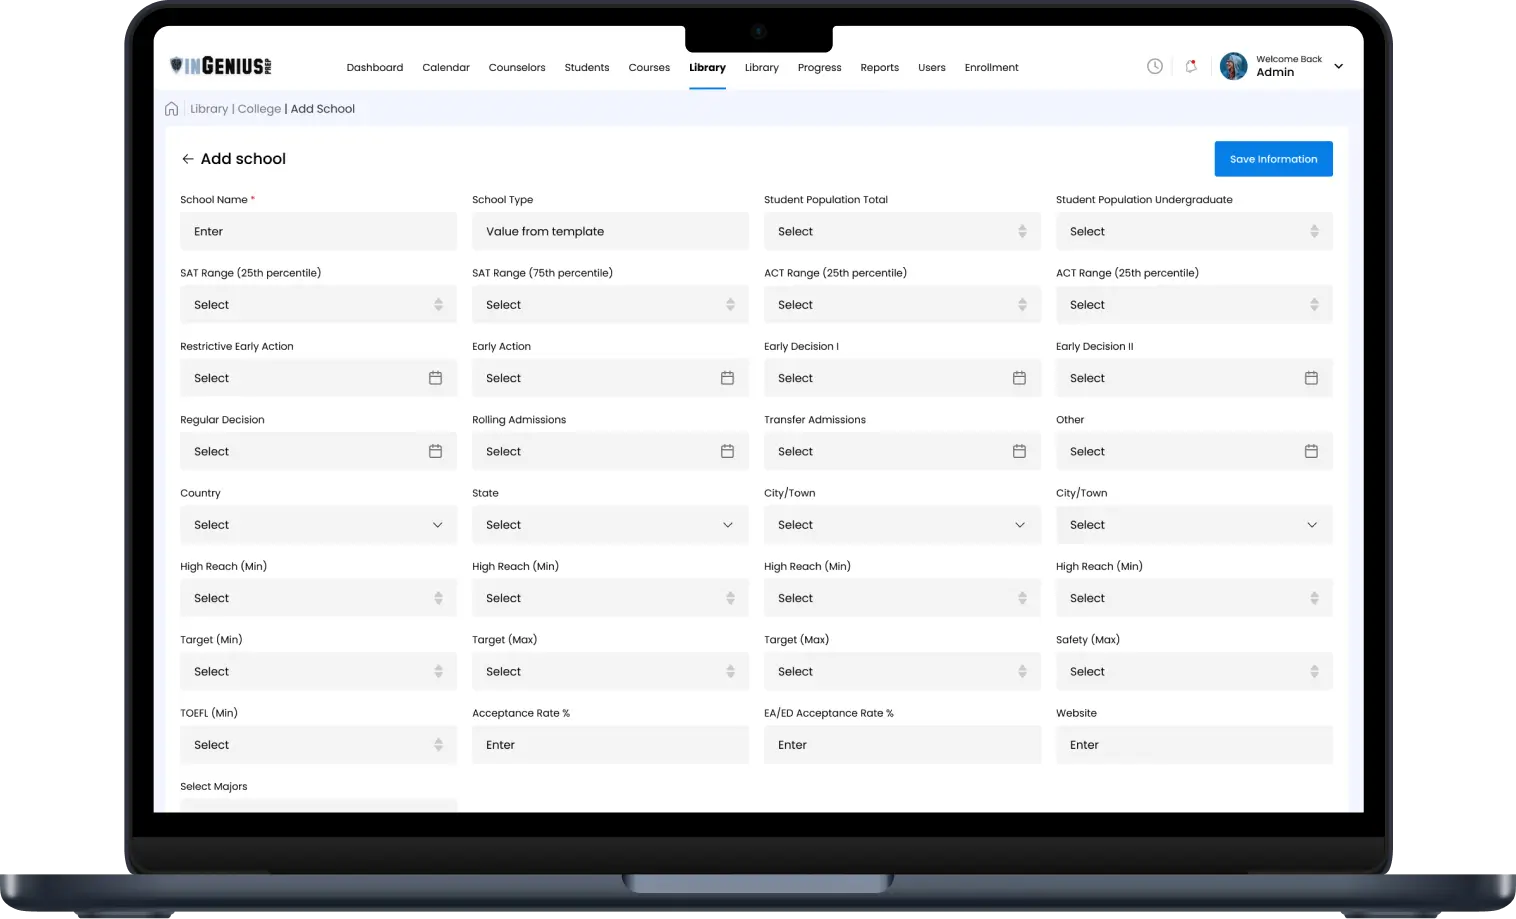Click the clock history icon in header
The height and width of the screenshot is (919, 1516).
1154,67
